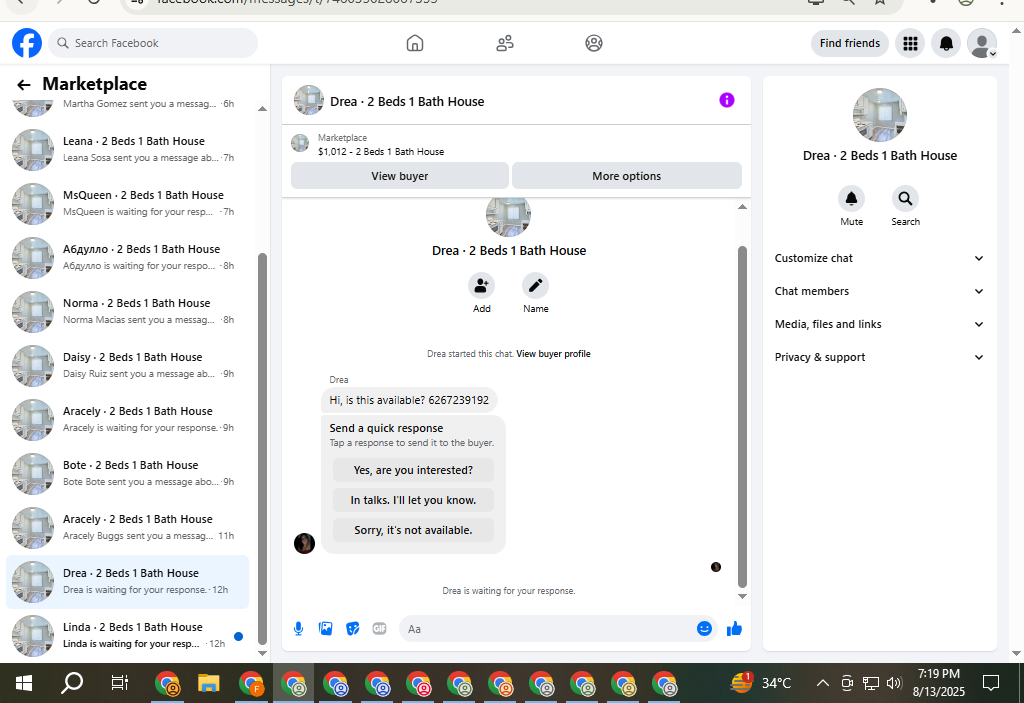Send a voice clip microphone icon
The height and width of the screenshot is (703, 1024).
(x=298, y=629)
